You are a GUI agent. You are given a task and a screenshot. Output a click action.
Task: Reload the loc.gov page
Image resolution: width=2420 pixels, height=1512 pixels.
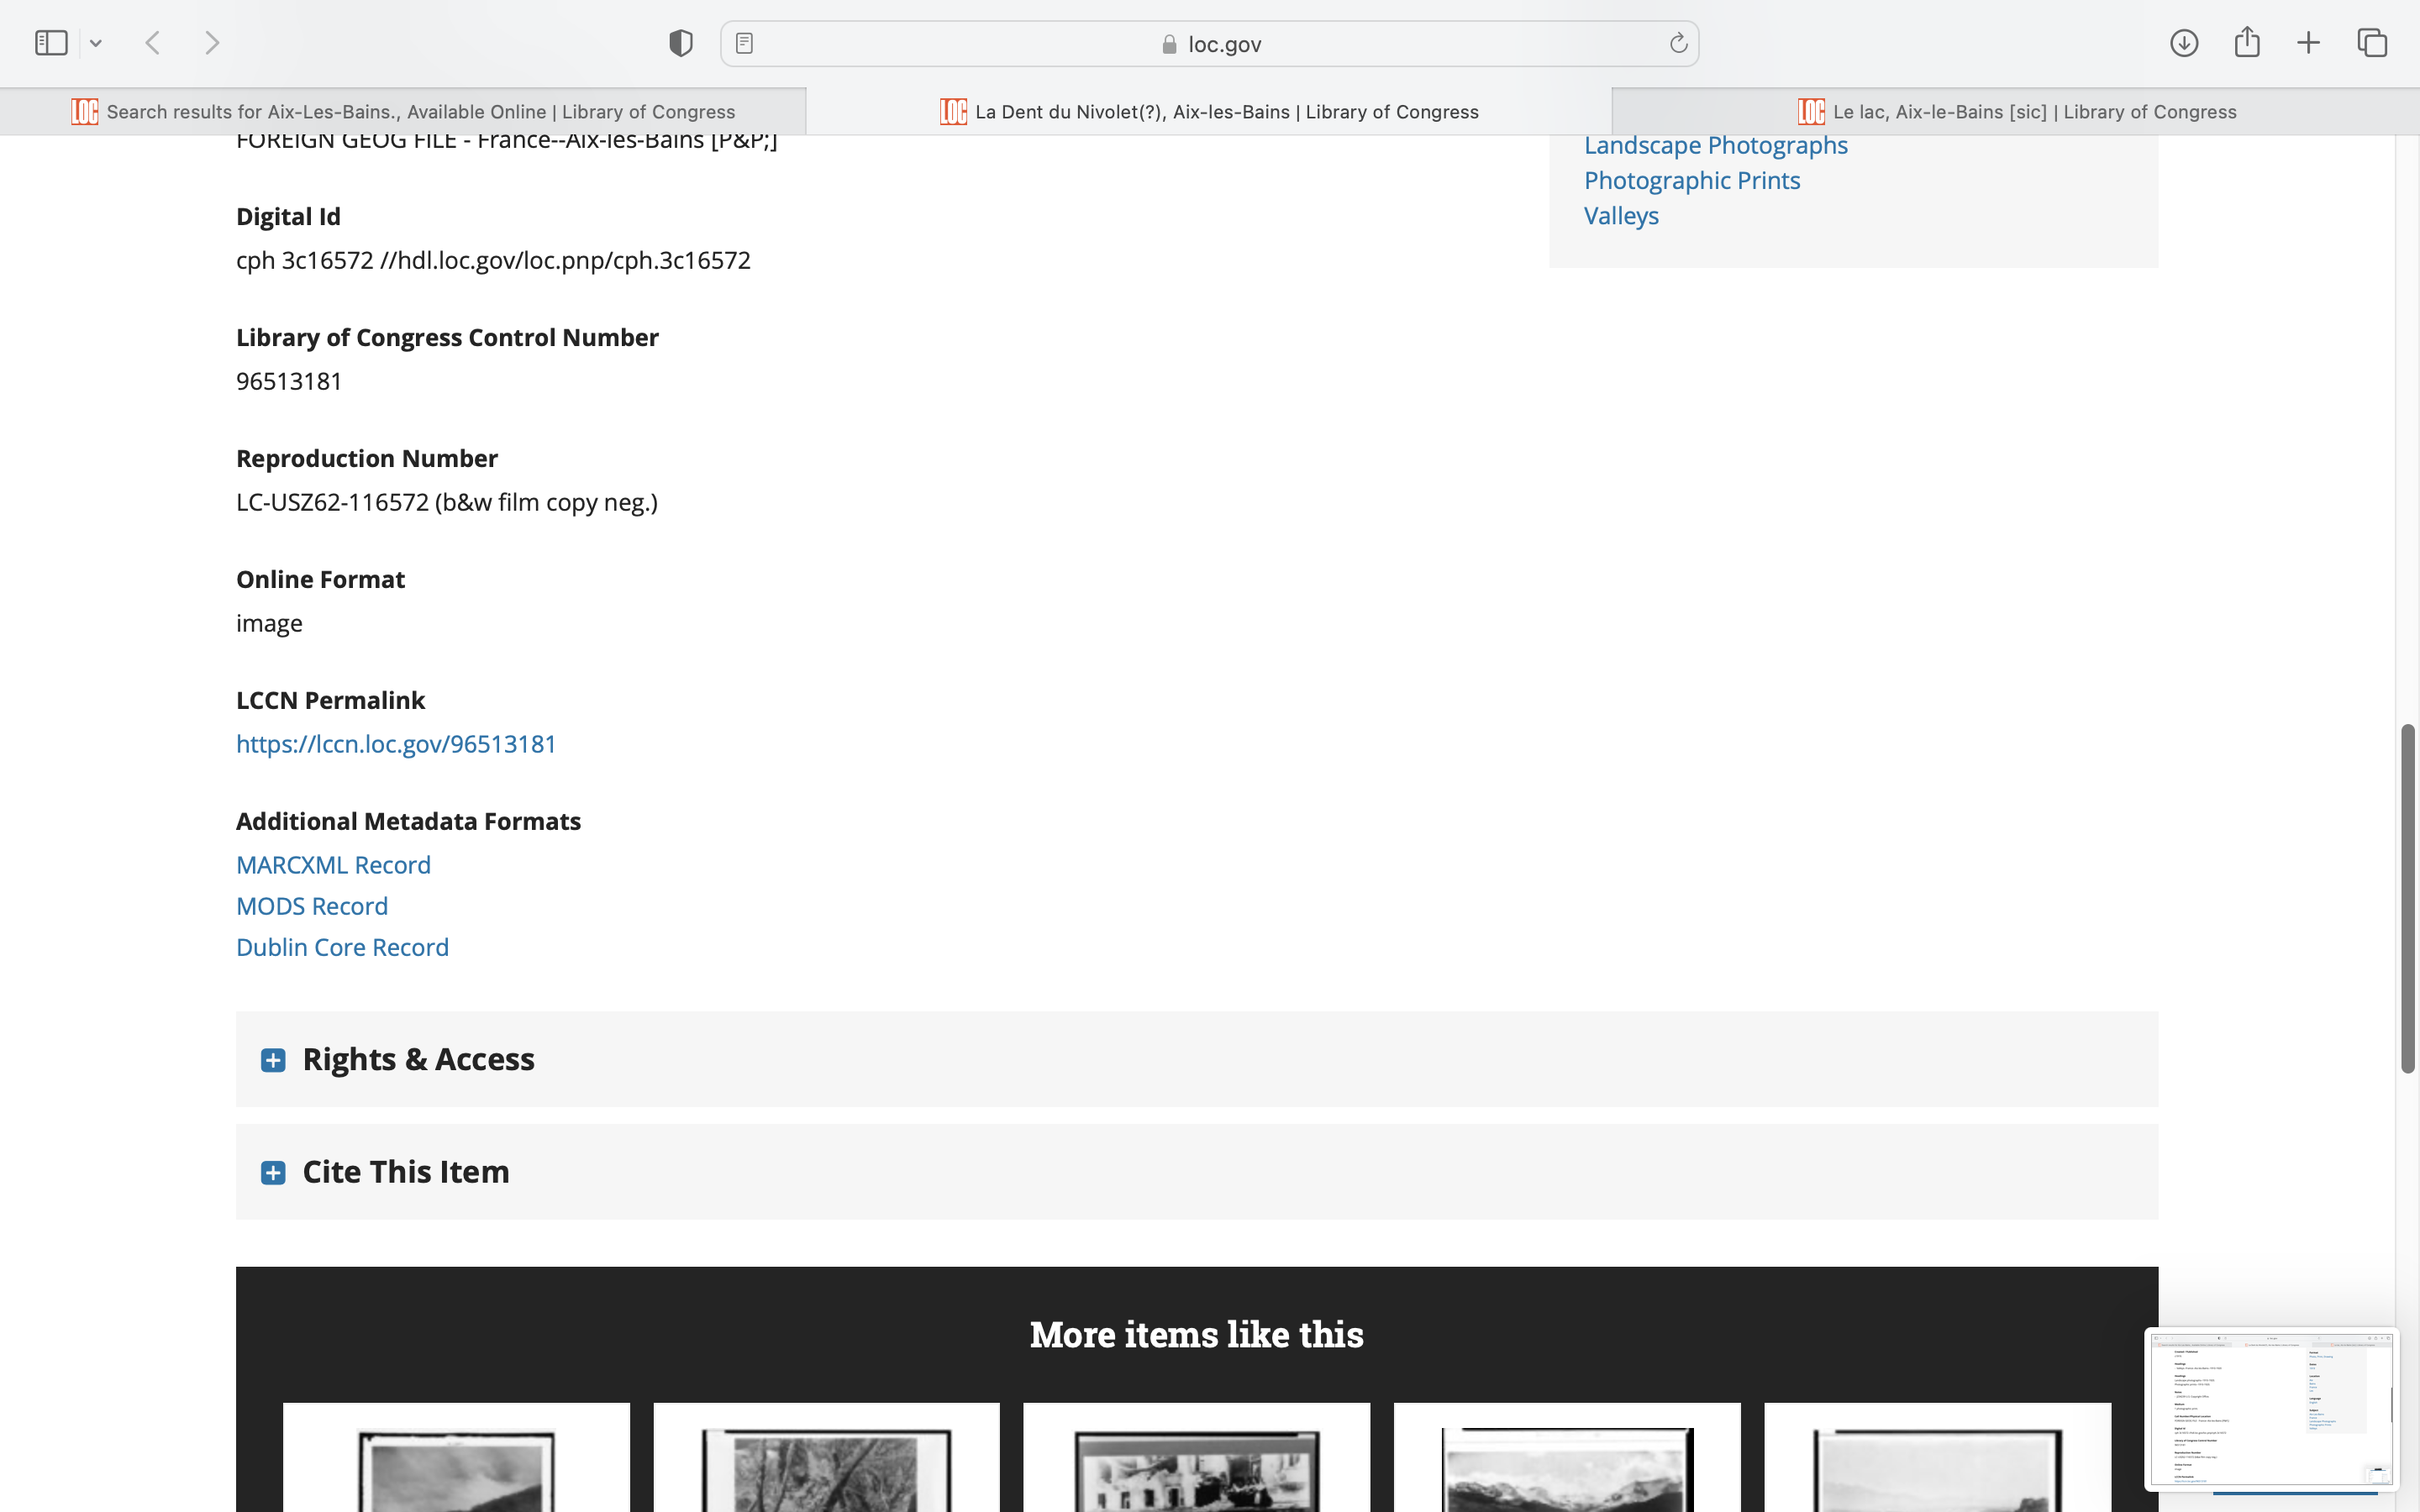(x=1678, y=43)
